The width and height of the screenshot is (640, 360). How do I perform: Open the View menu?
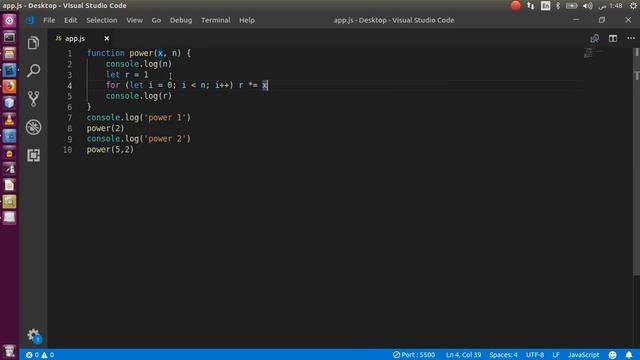point(134,20)
